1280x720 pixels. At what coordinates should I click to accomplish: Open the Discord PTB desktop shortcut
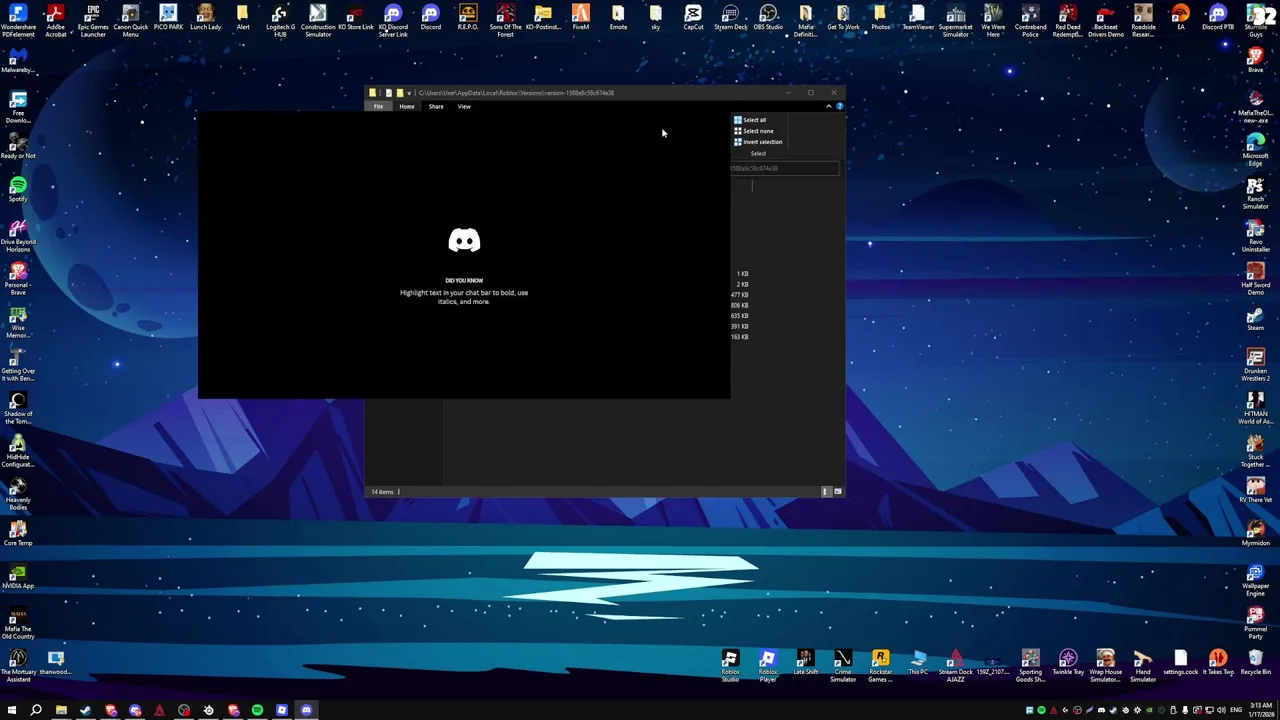1218,18
